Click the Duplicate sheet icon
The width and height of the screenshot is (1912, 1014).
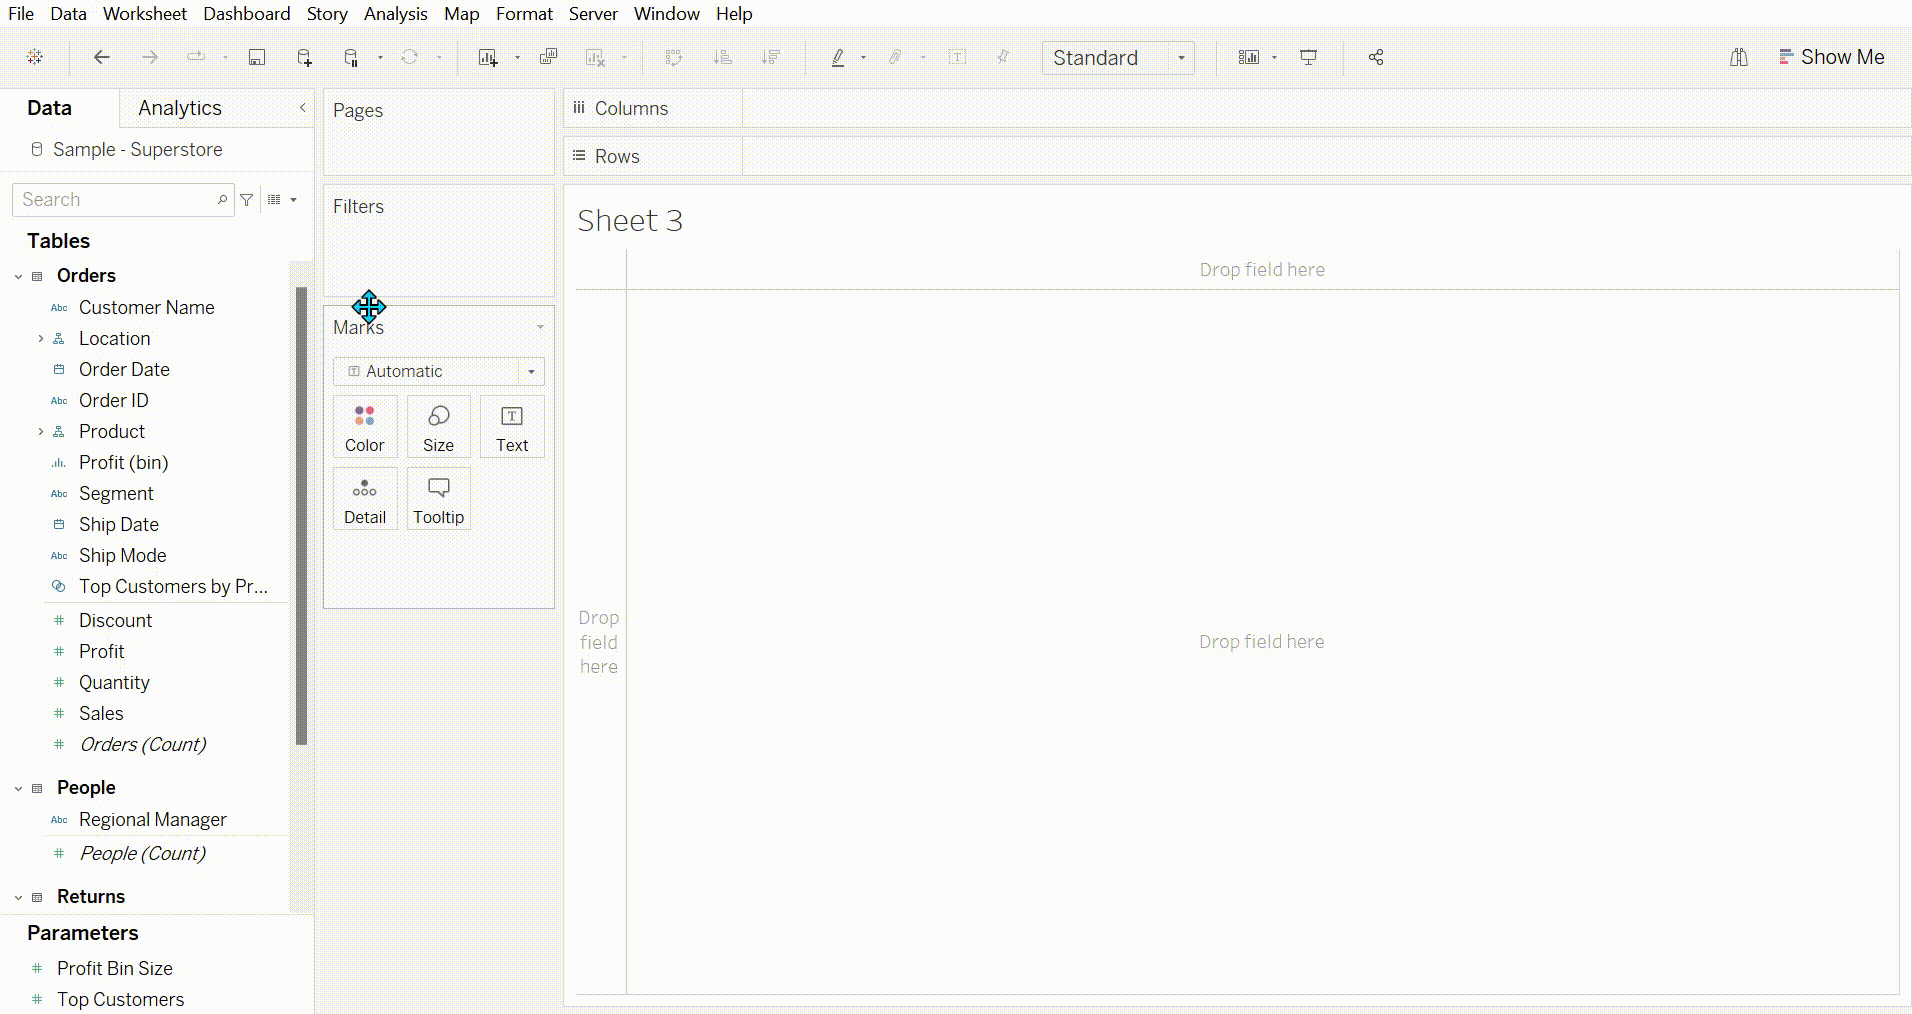tap(548, 58)
